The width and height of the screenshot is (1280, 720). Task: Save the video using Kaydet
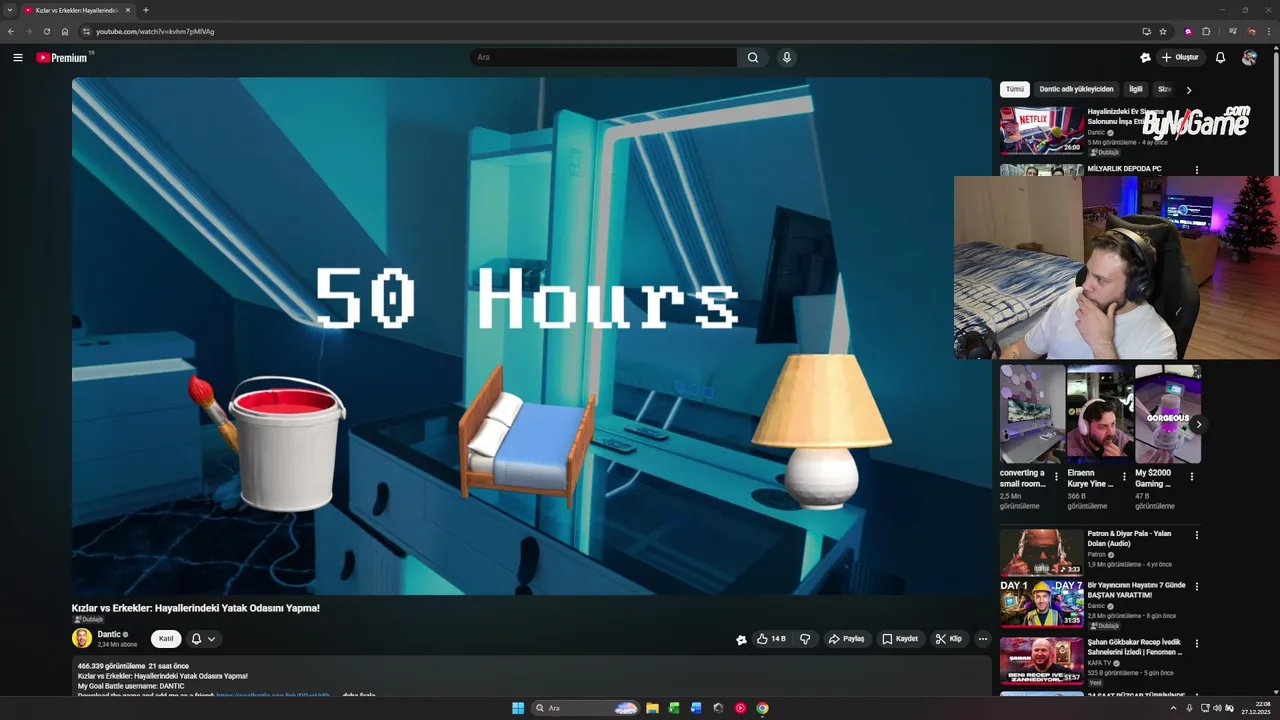click(x=900, y=639)
